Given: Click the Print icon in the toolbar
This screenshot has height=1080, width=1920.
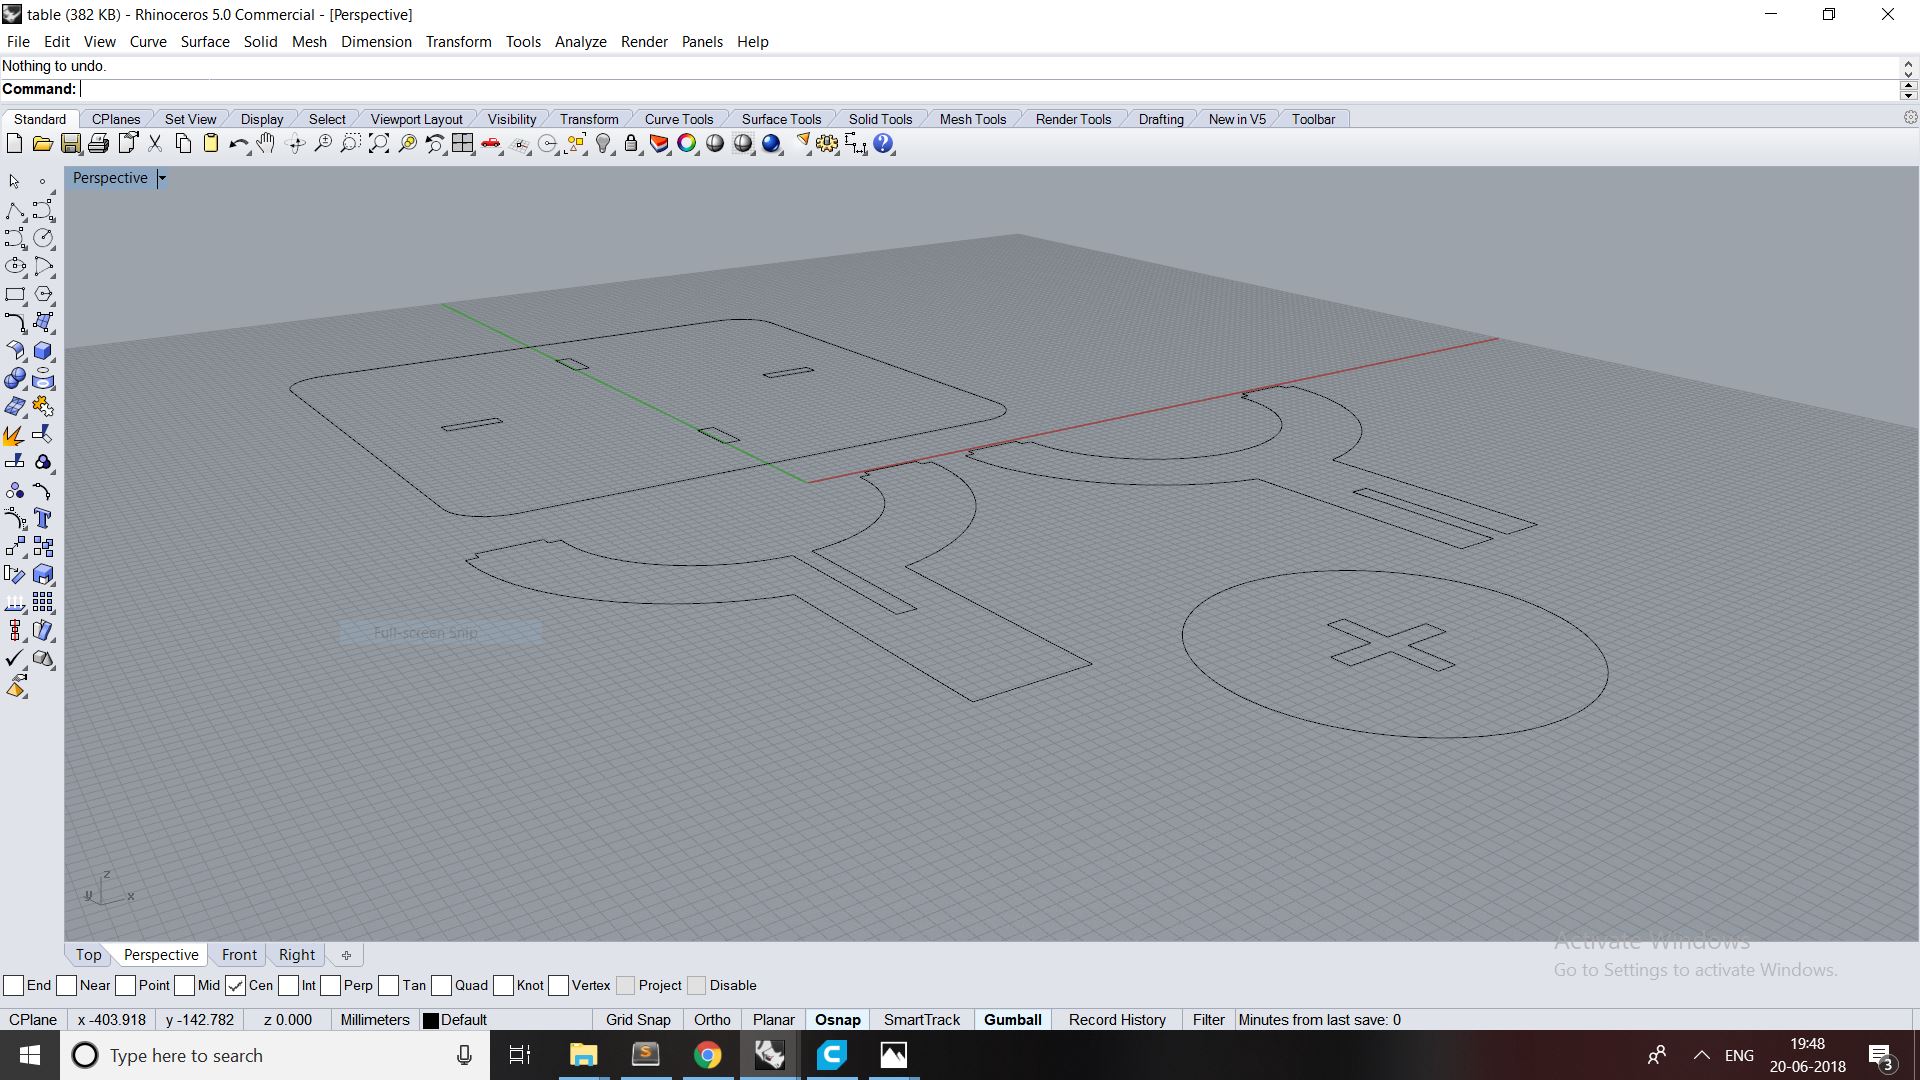Looking at the screenshot, I should (98, 144).
